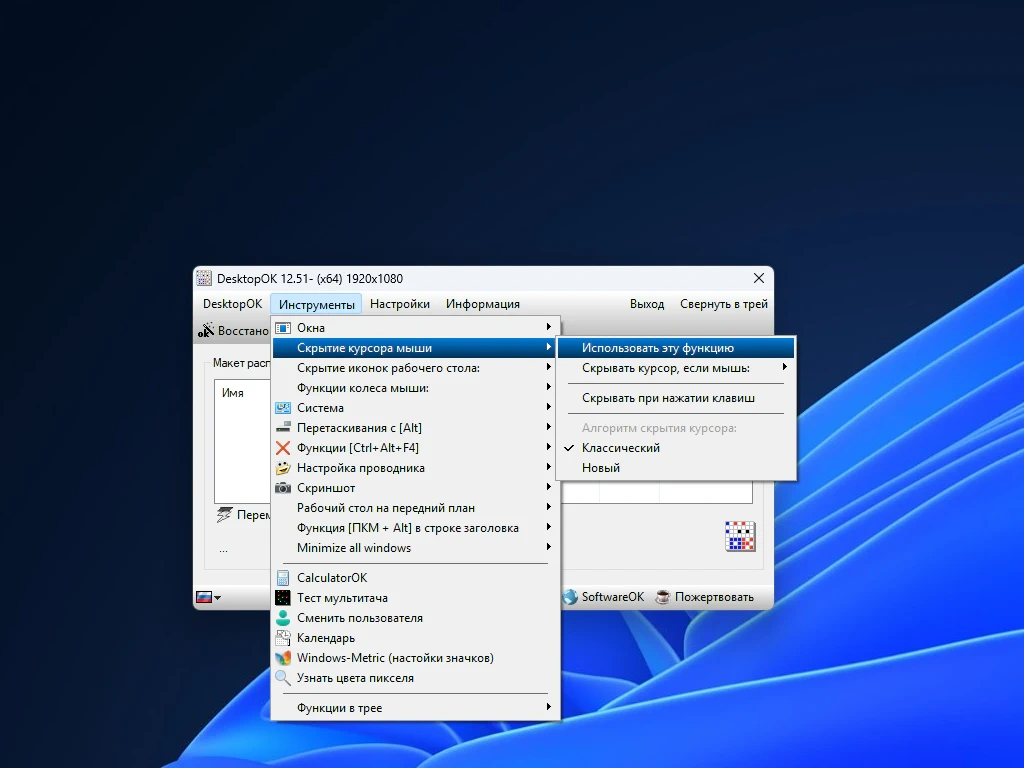Open the Информация menu
1024x768 pixels.
click(483, 304)
